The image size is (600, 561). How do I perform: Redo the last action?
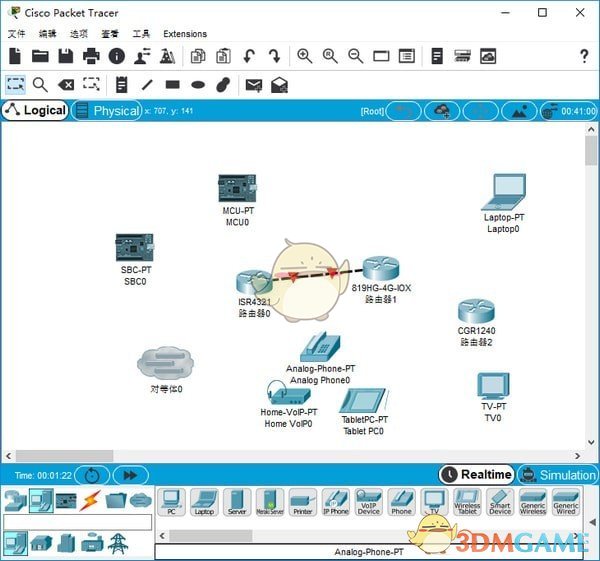274,56
